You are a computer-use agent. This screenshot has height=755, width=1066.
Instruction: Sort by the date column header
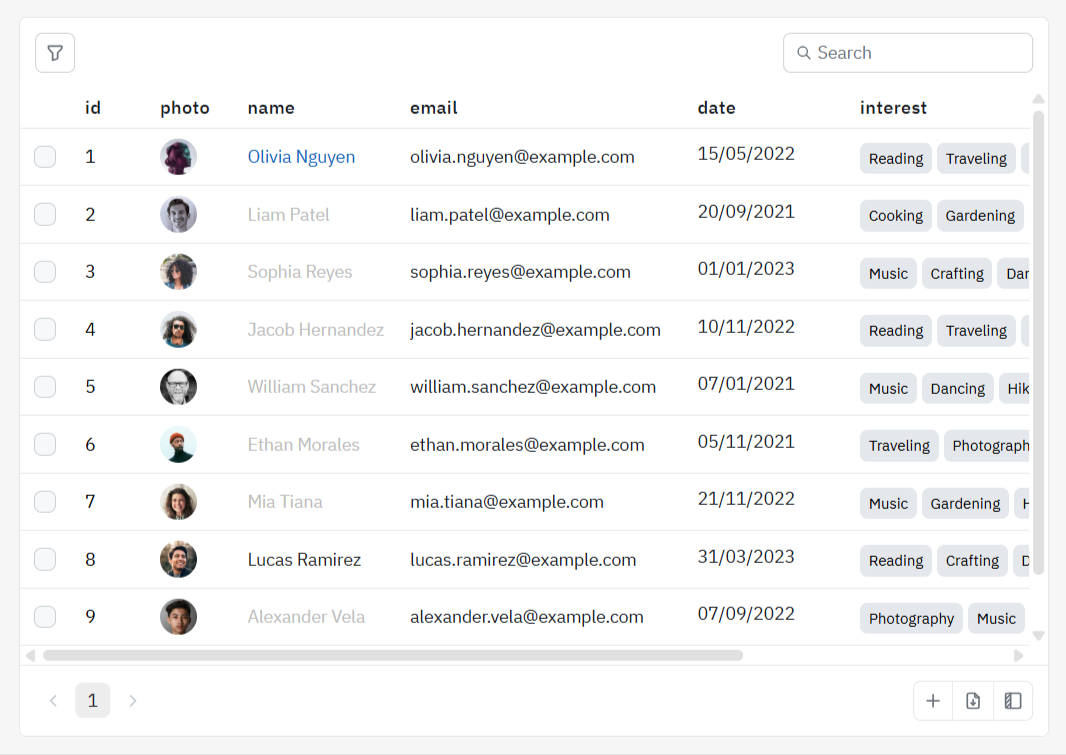[716, 108]
